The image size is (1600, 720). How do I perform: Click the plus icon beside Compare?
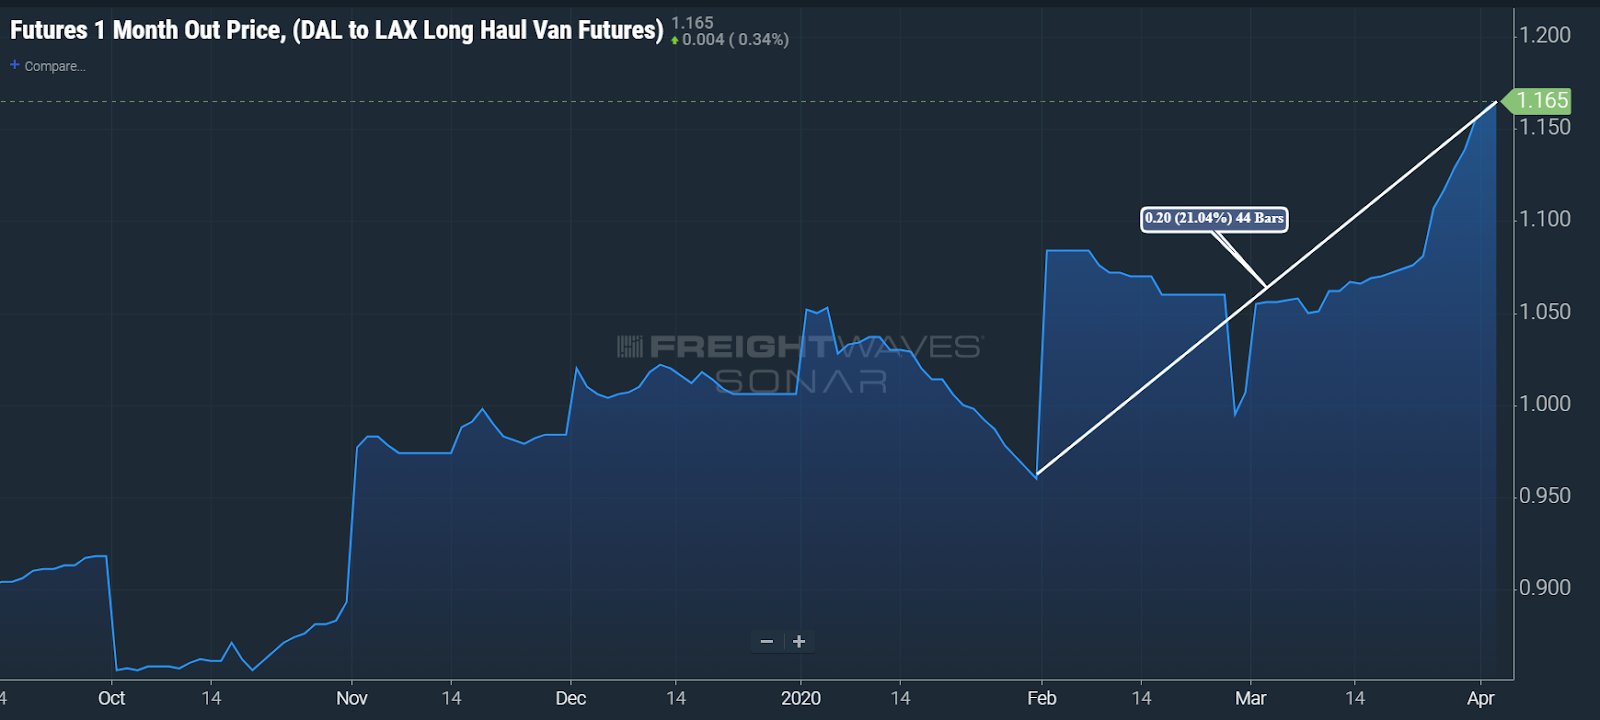(14, 65)
